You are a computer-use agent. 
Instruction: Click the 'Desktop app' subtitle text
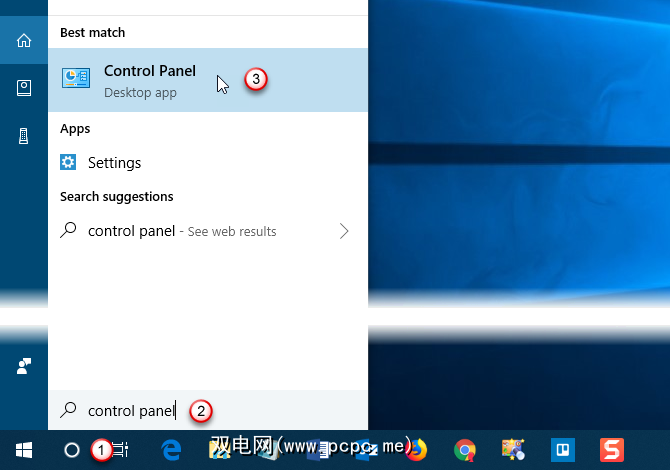coord(140,93)
